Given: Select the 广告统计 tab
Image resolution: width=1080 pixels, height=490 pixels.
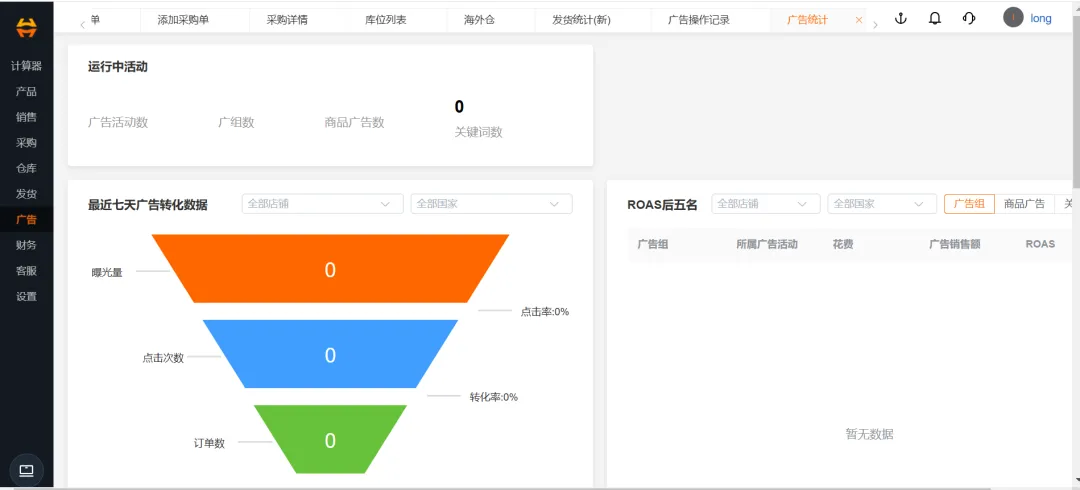Looking at the screenshot, I should 807,20.
